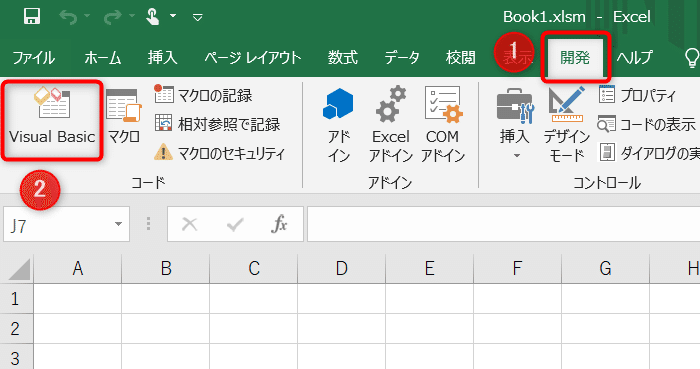Select column C header
700x369 pixels.
254,269
